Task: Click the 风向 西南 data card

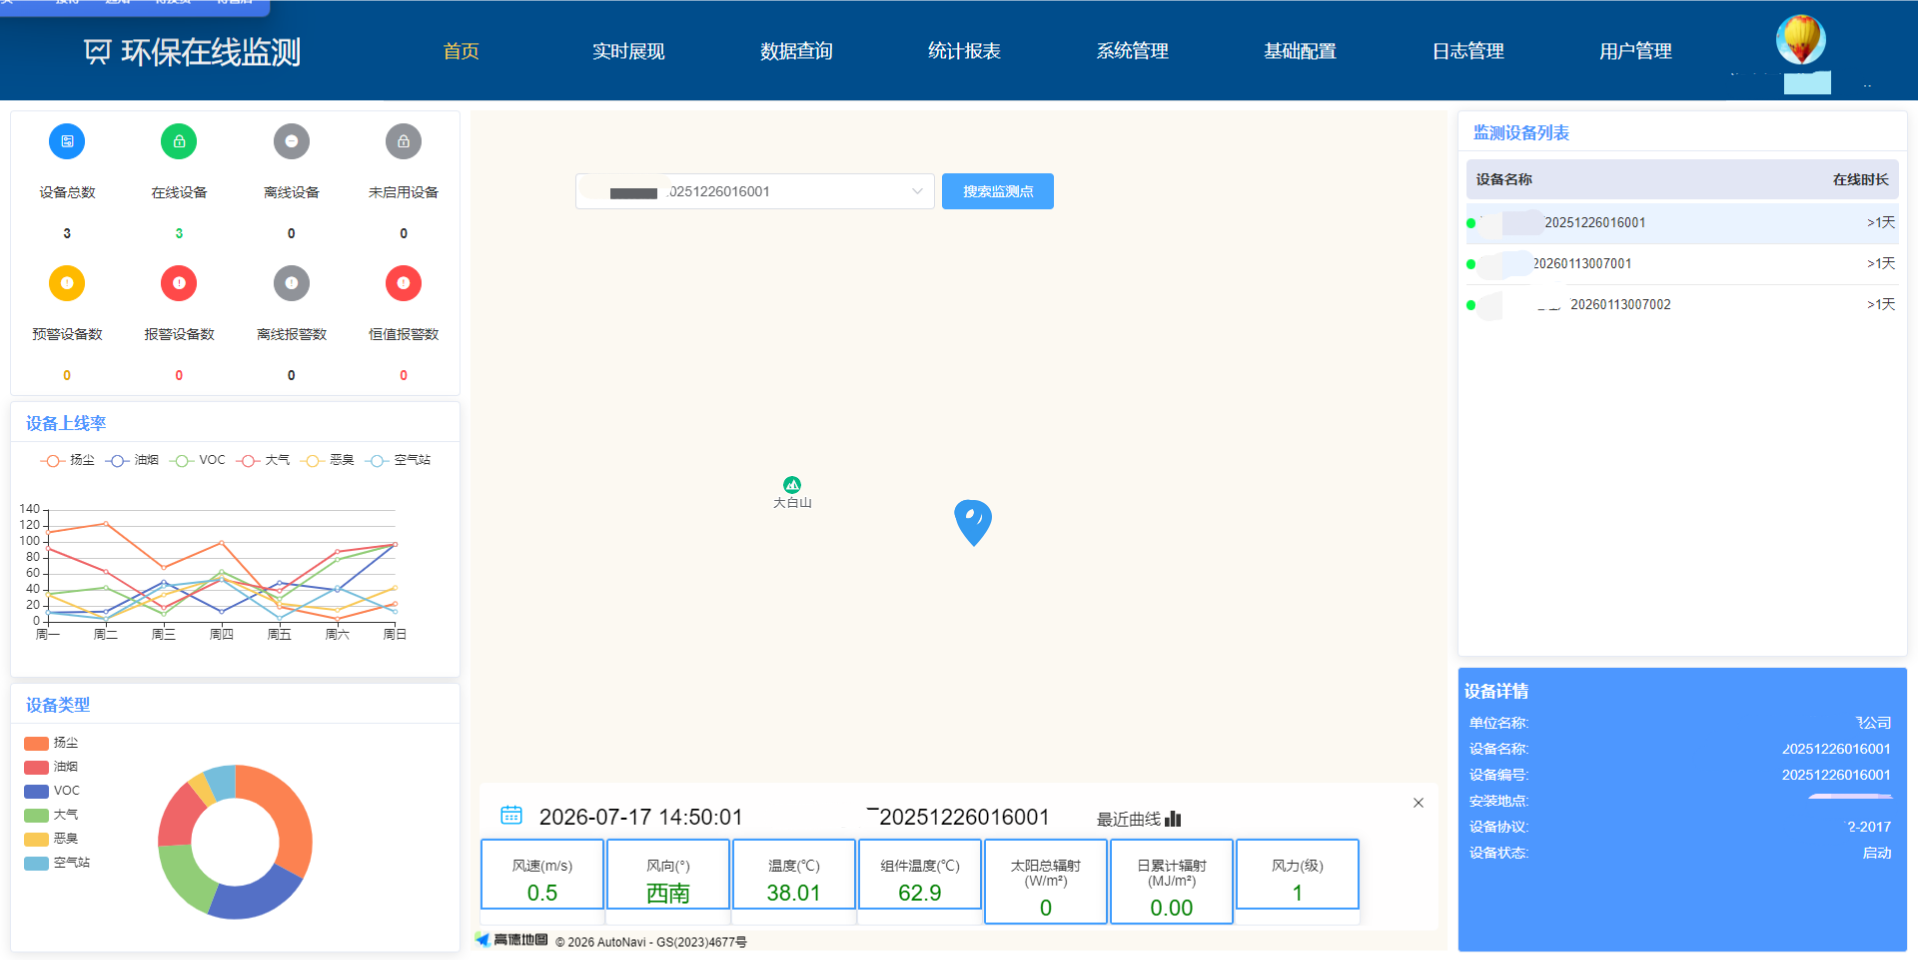Action: click(x=668, y=875)
